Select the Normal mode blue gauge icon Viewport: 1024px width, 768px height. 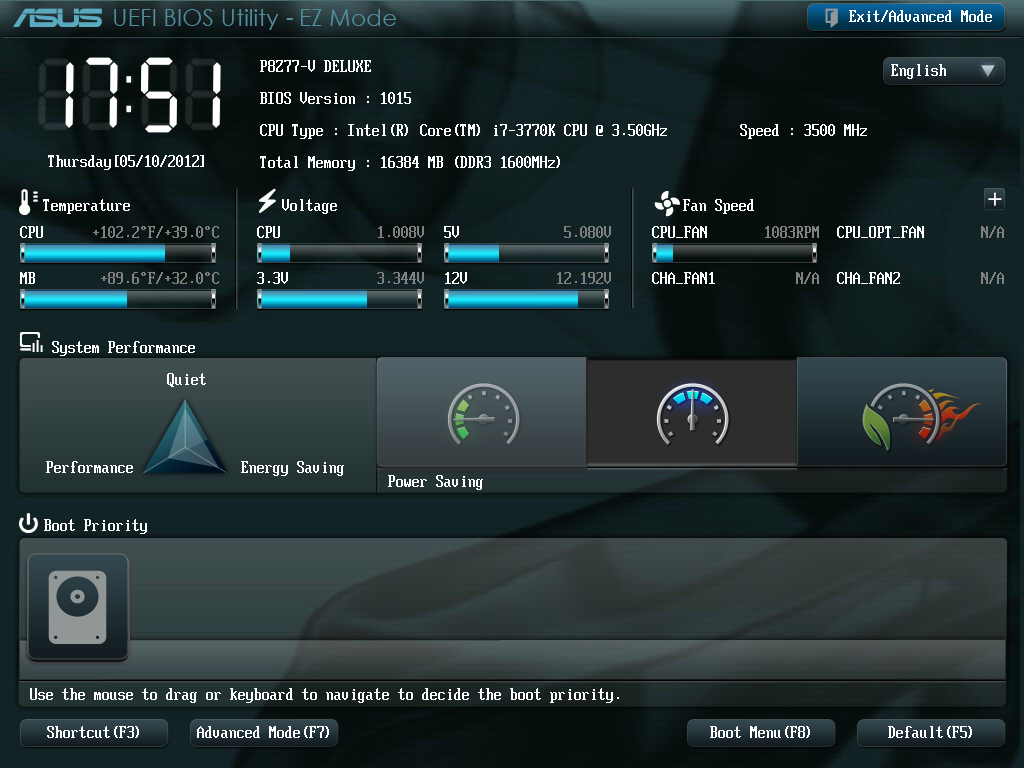(x=692, y=413)
